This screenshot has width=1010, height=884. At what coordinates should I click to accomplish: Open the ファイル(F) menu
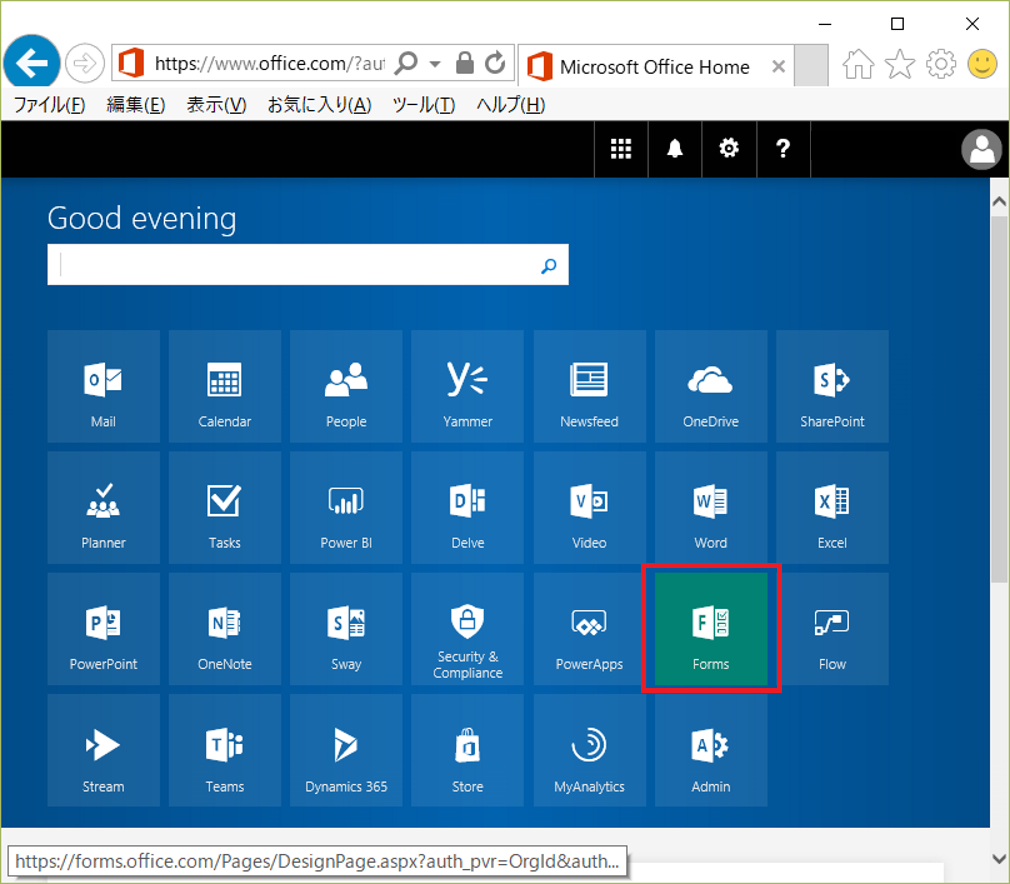tap(50, 104)
